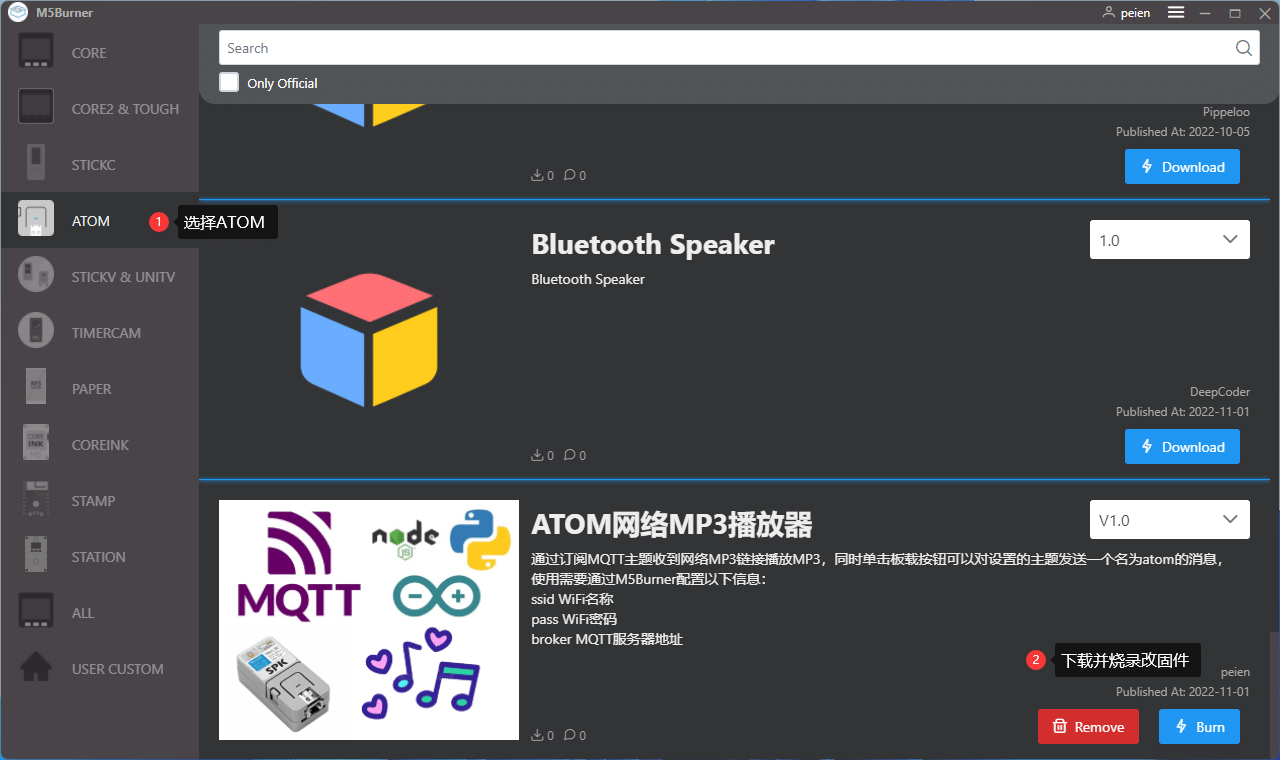Viewport: 1280px width, 760px height.
Task: Click Published At: 2022-10-05 text
Action: pos(1183,132)
